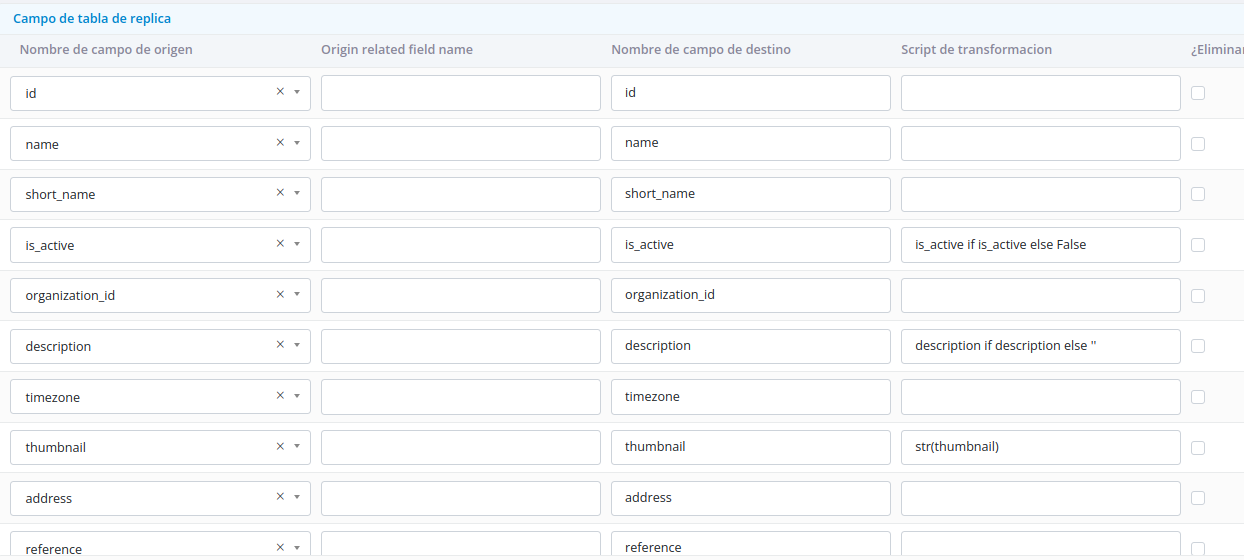
Task: Open the 'description' origin field dropdown arrow
Action: point(297,346)
